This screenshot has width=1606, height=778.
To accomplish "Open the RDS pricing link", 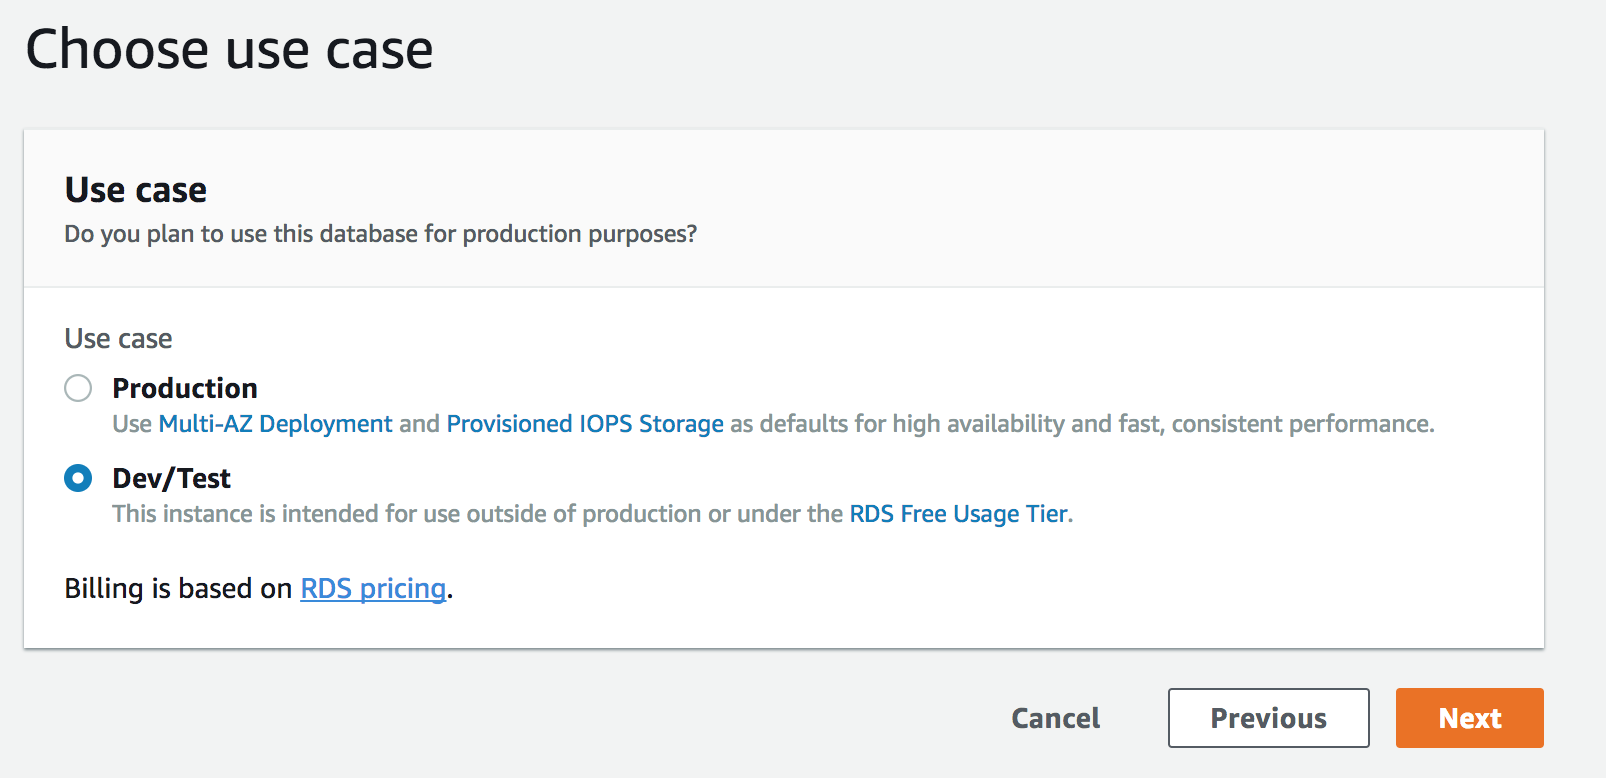I will 373,588.
